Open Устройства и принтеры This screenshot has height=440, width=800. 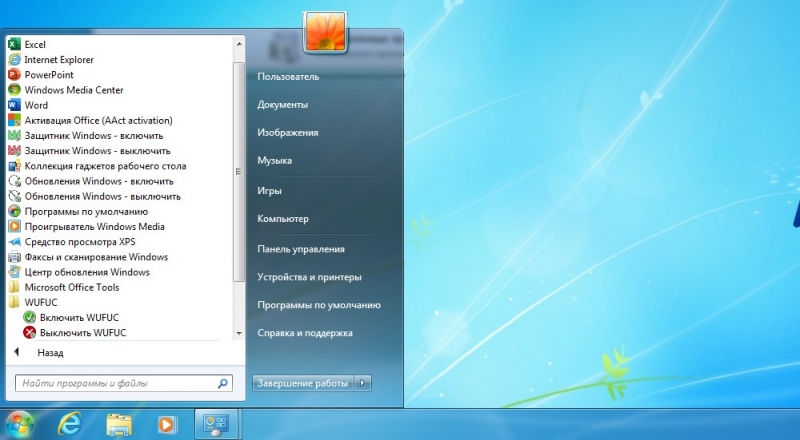(309, 277)
